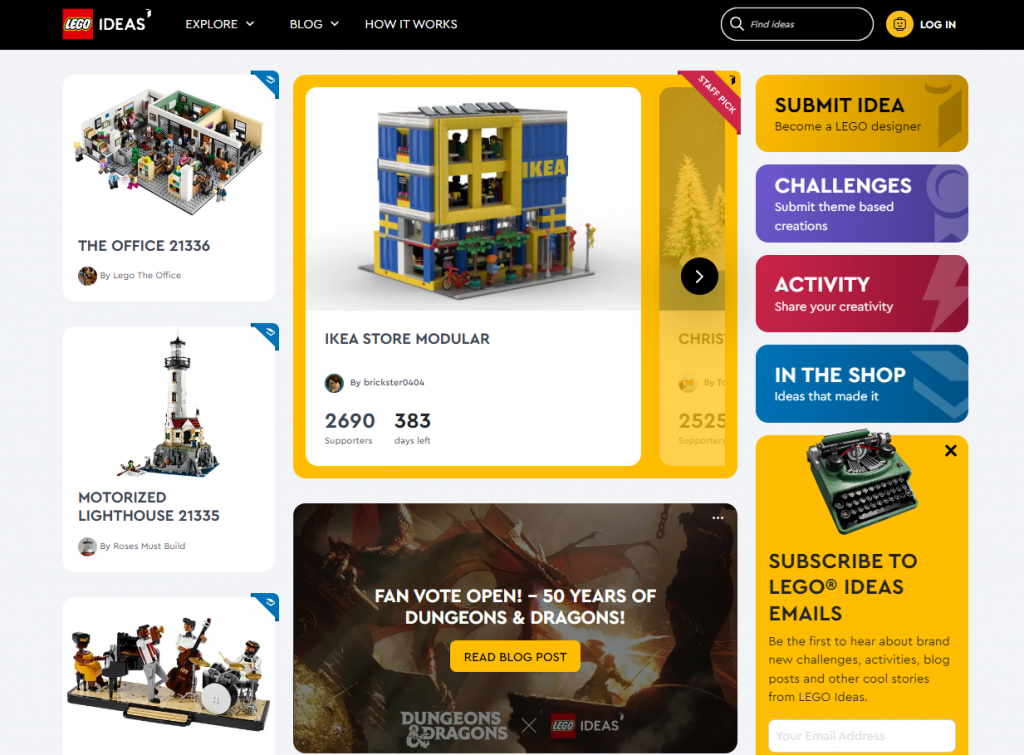
Task: Click the yellow minifigure login avatar icon
Action: tap(899, 24)
